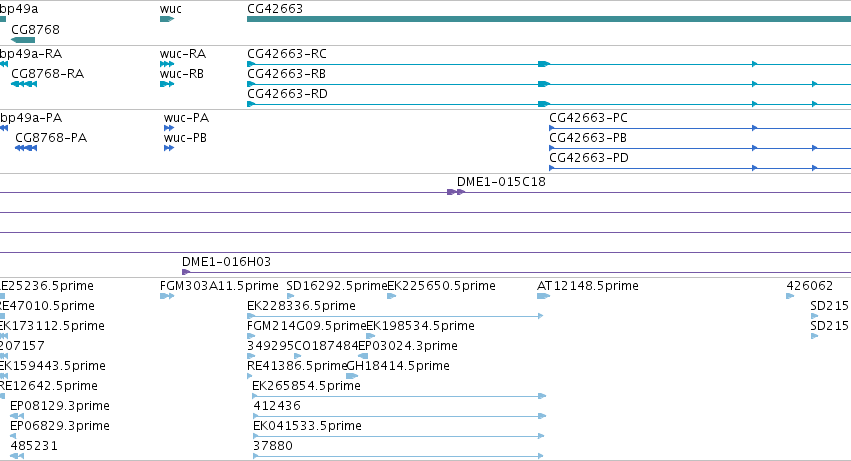This screenshot has height=461, width=851.
Task: Select the FGM303A11.5prime EST glyph
Action: [167, 296]
